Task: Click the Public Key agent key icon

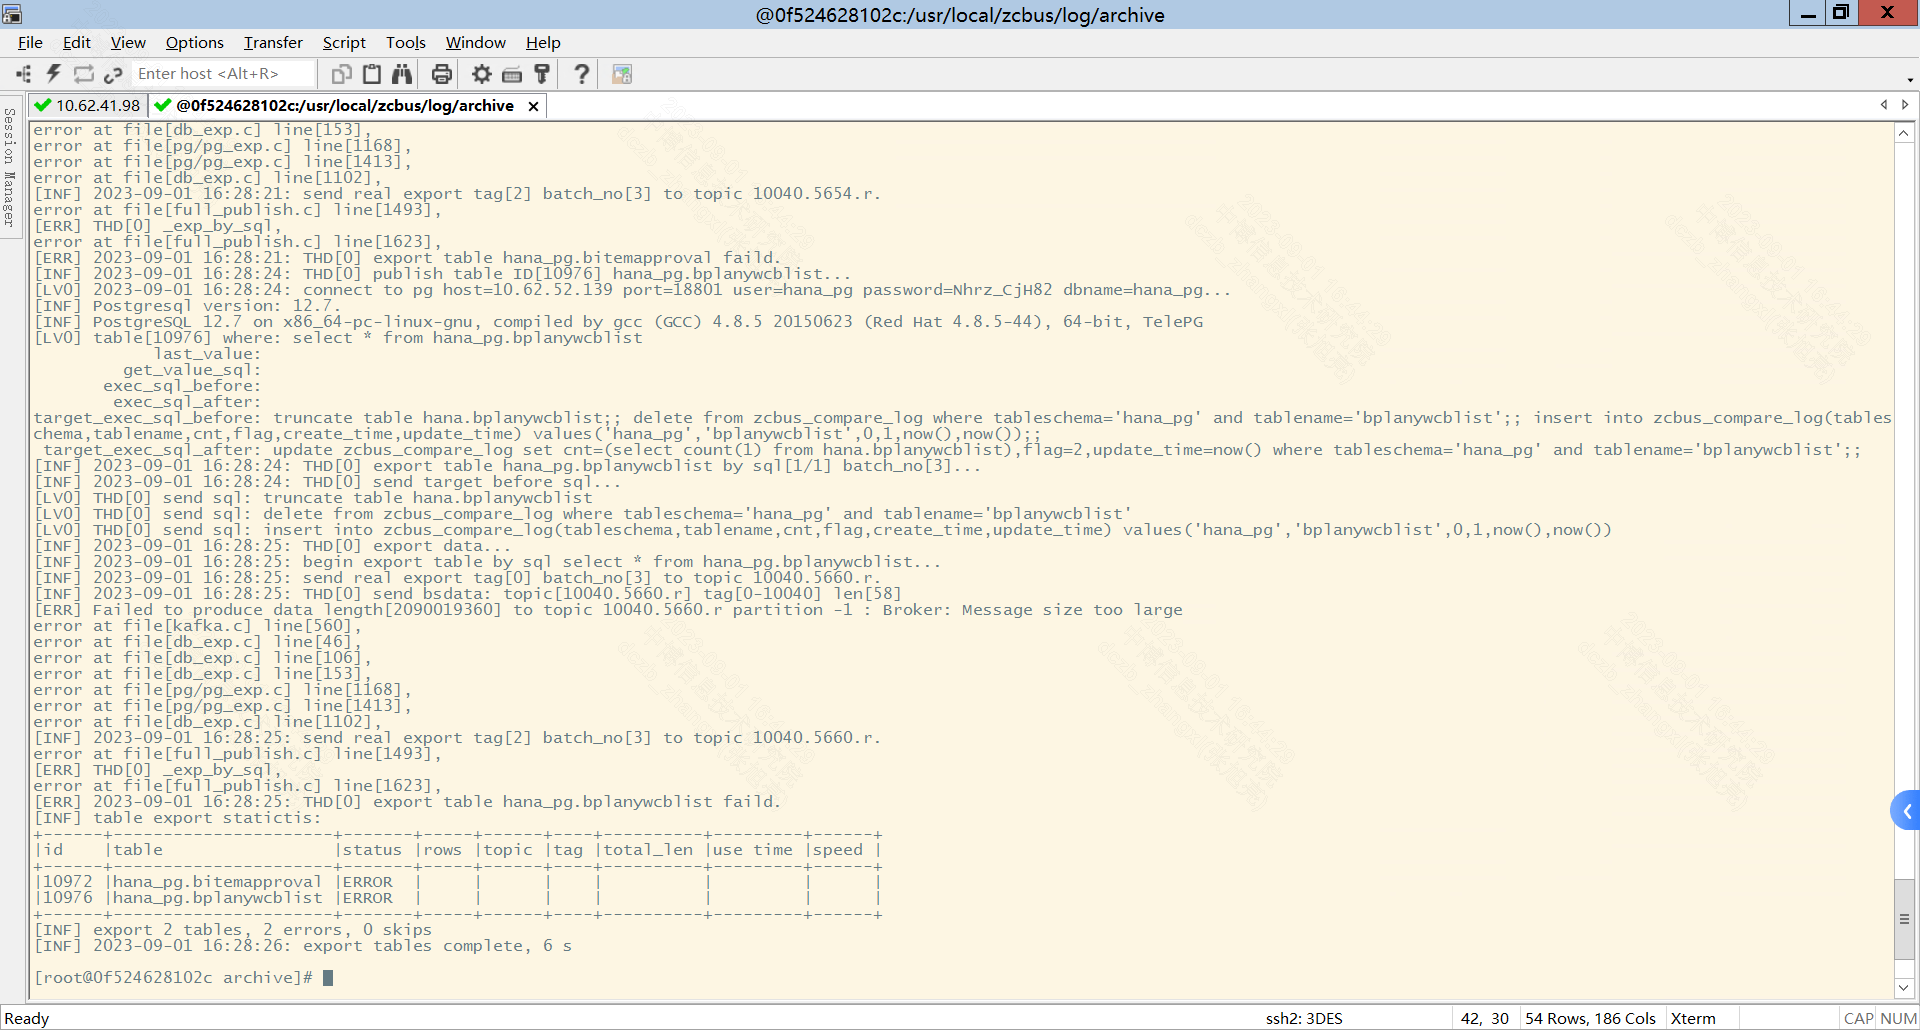Action: tap(542, 74)
